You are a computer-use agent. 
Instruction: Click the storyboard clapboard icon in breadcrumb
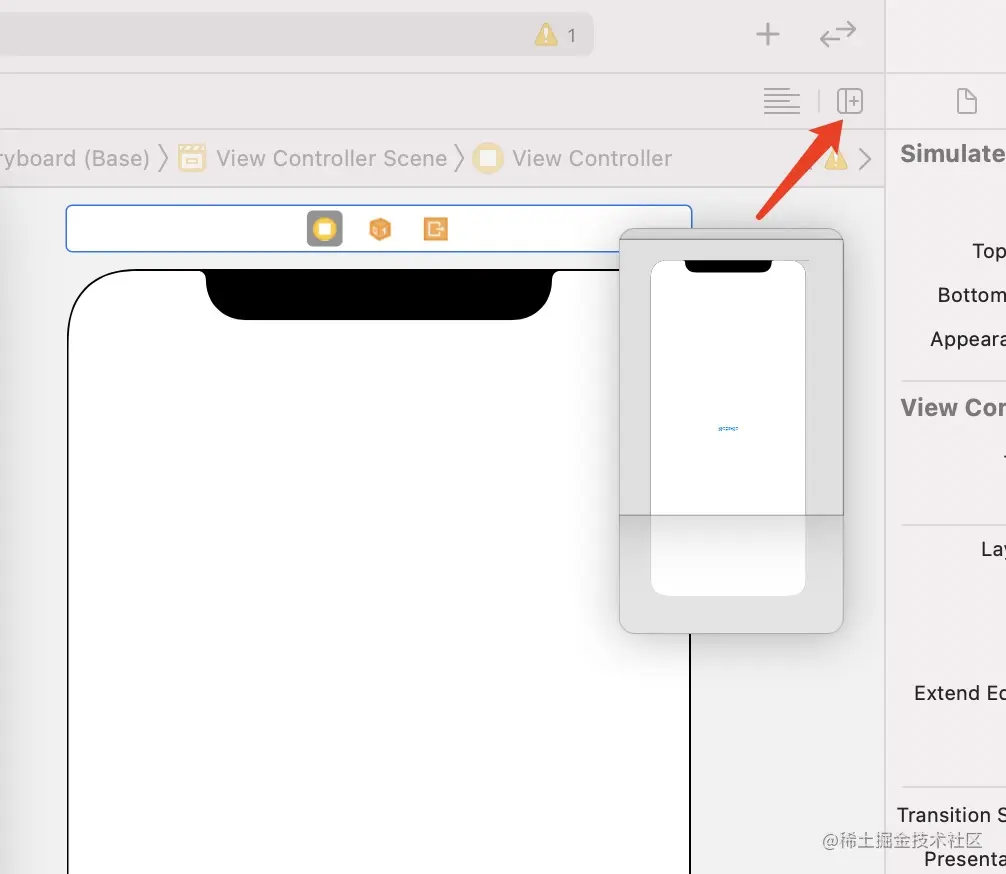tap(192, 158)
